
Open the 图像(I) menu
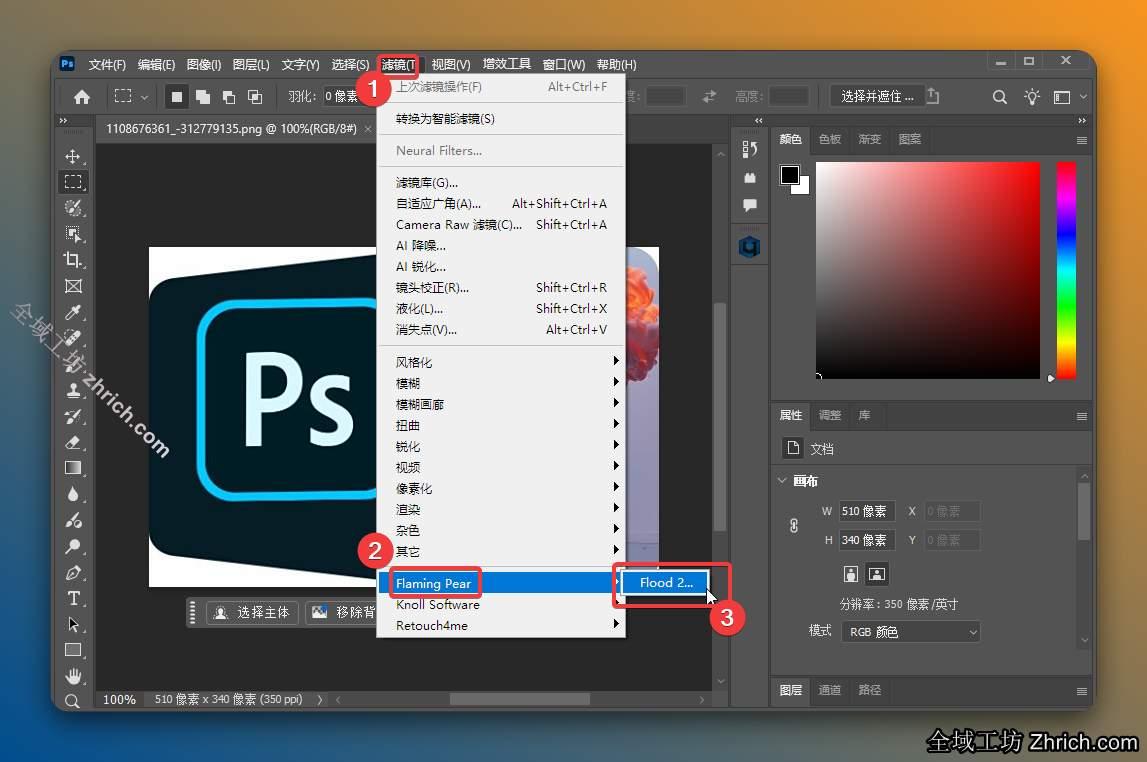203,64
